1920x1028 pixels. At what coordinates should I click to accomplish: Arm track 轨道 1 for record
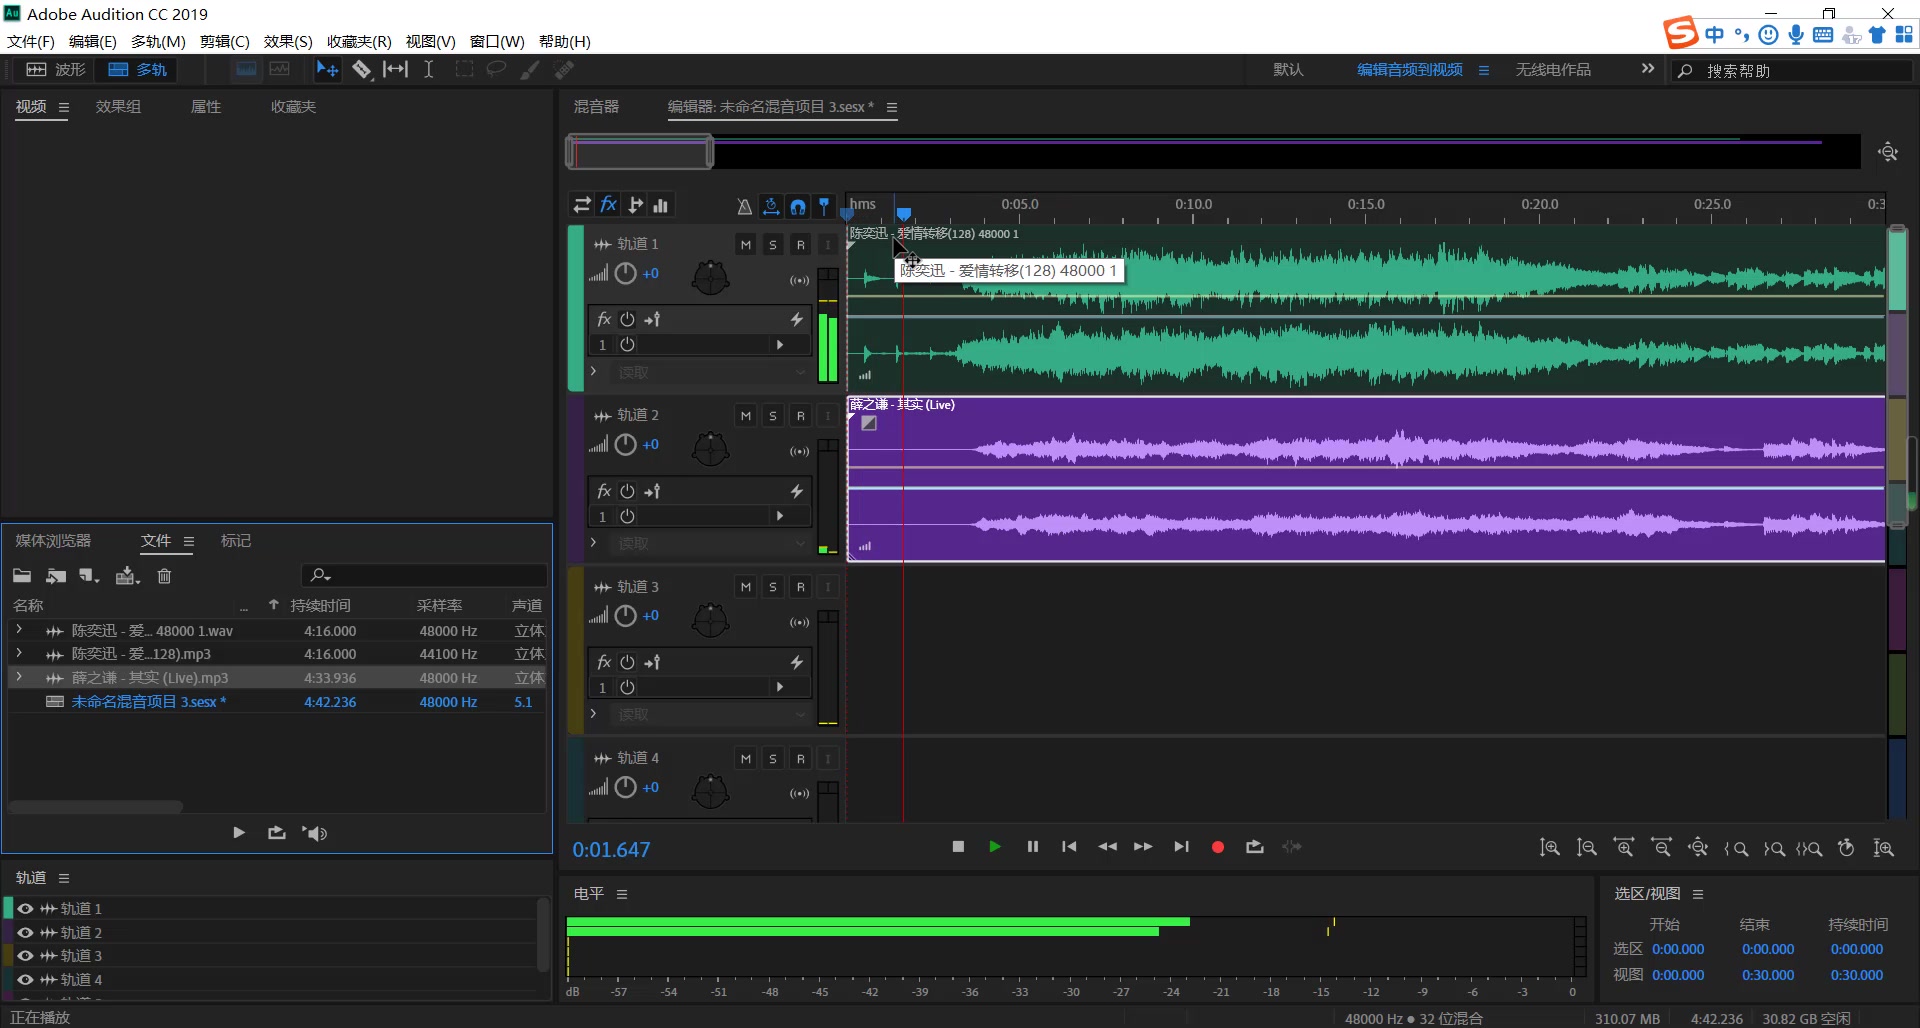800,244
